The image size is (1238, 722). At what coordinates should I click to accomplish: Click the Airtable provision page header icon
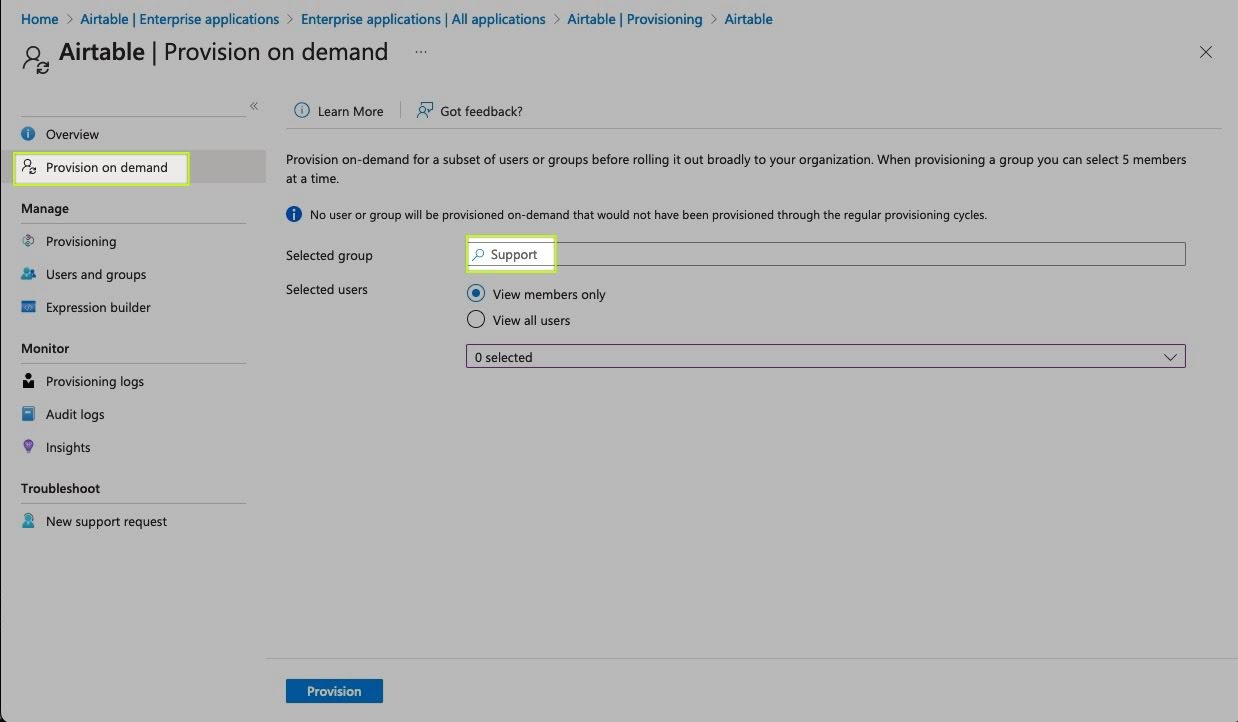36,59
